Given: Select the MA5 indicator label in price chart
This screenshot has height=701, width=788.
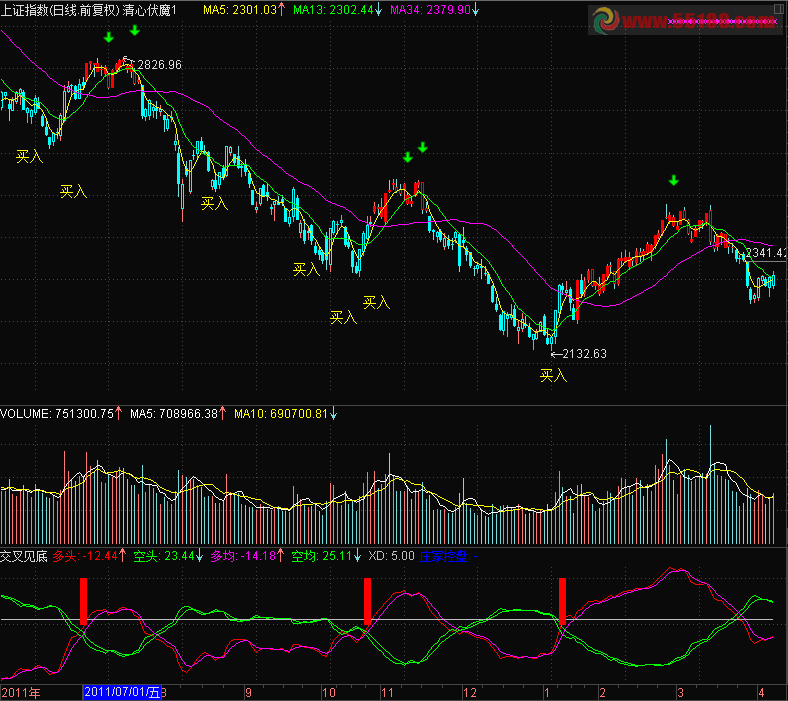Looking at the screenshot, I should pyautogui.click(x=242, y=9).
